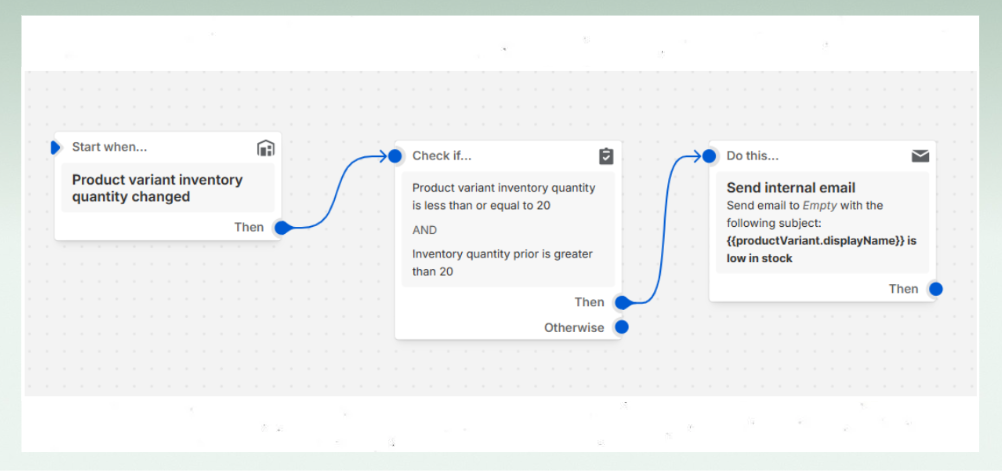1002x471 pixels.
Task: Click the Otherwise label on condition card
Action: 574,327
